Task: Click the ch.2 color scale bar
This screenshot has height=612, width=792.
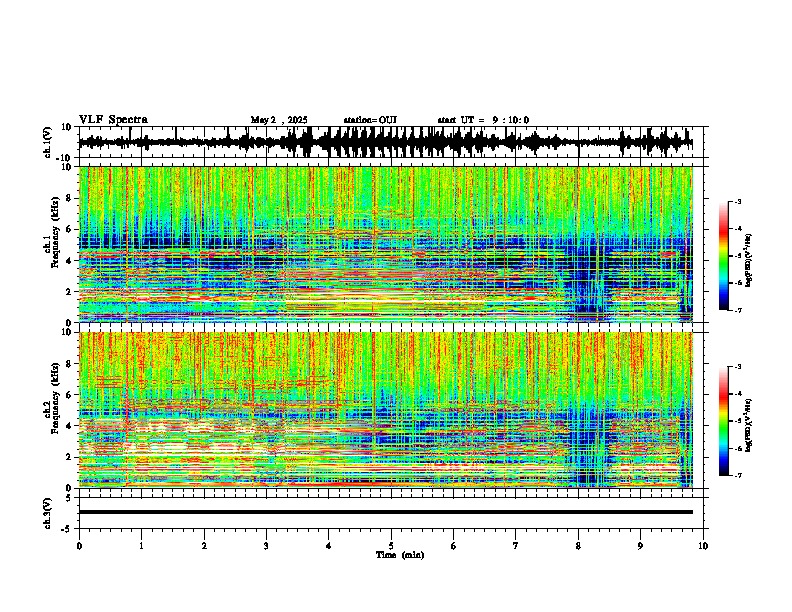Action: pyautogui.click(x=724, y=421)
